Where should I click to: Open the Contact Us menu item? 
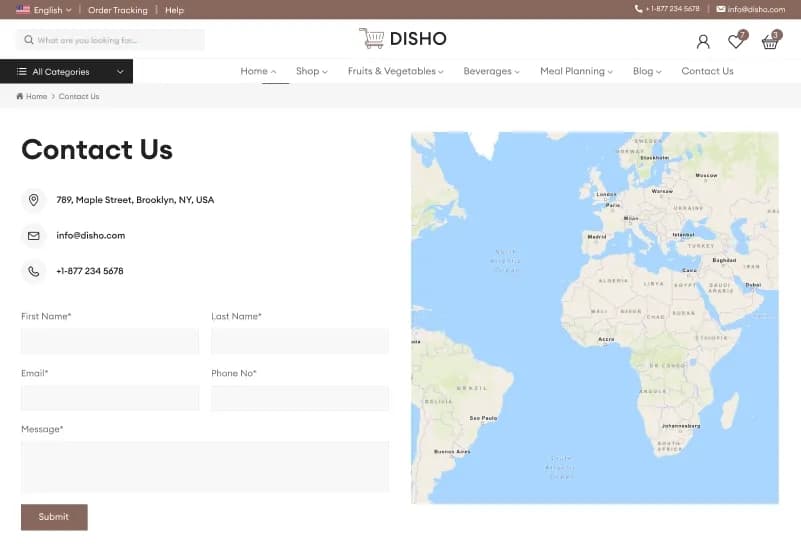click(707, 71)
